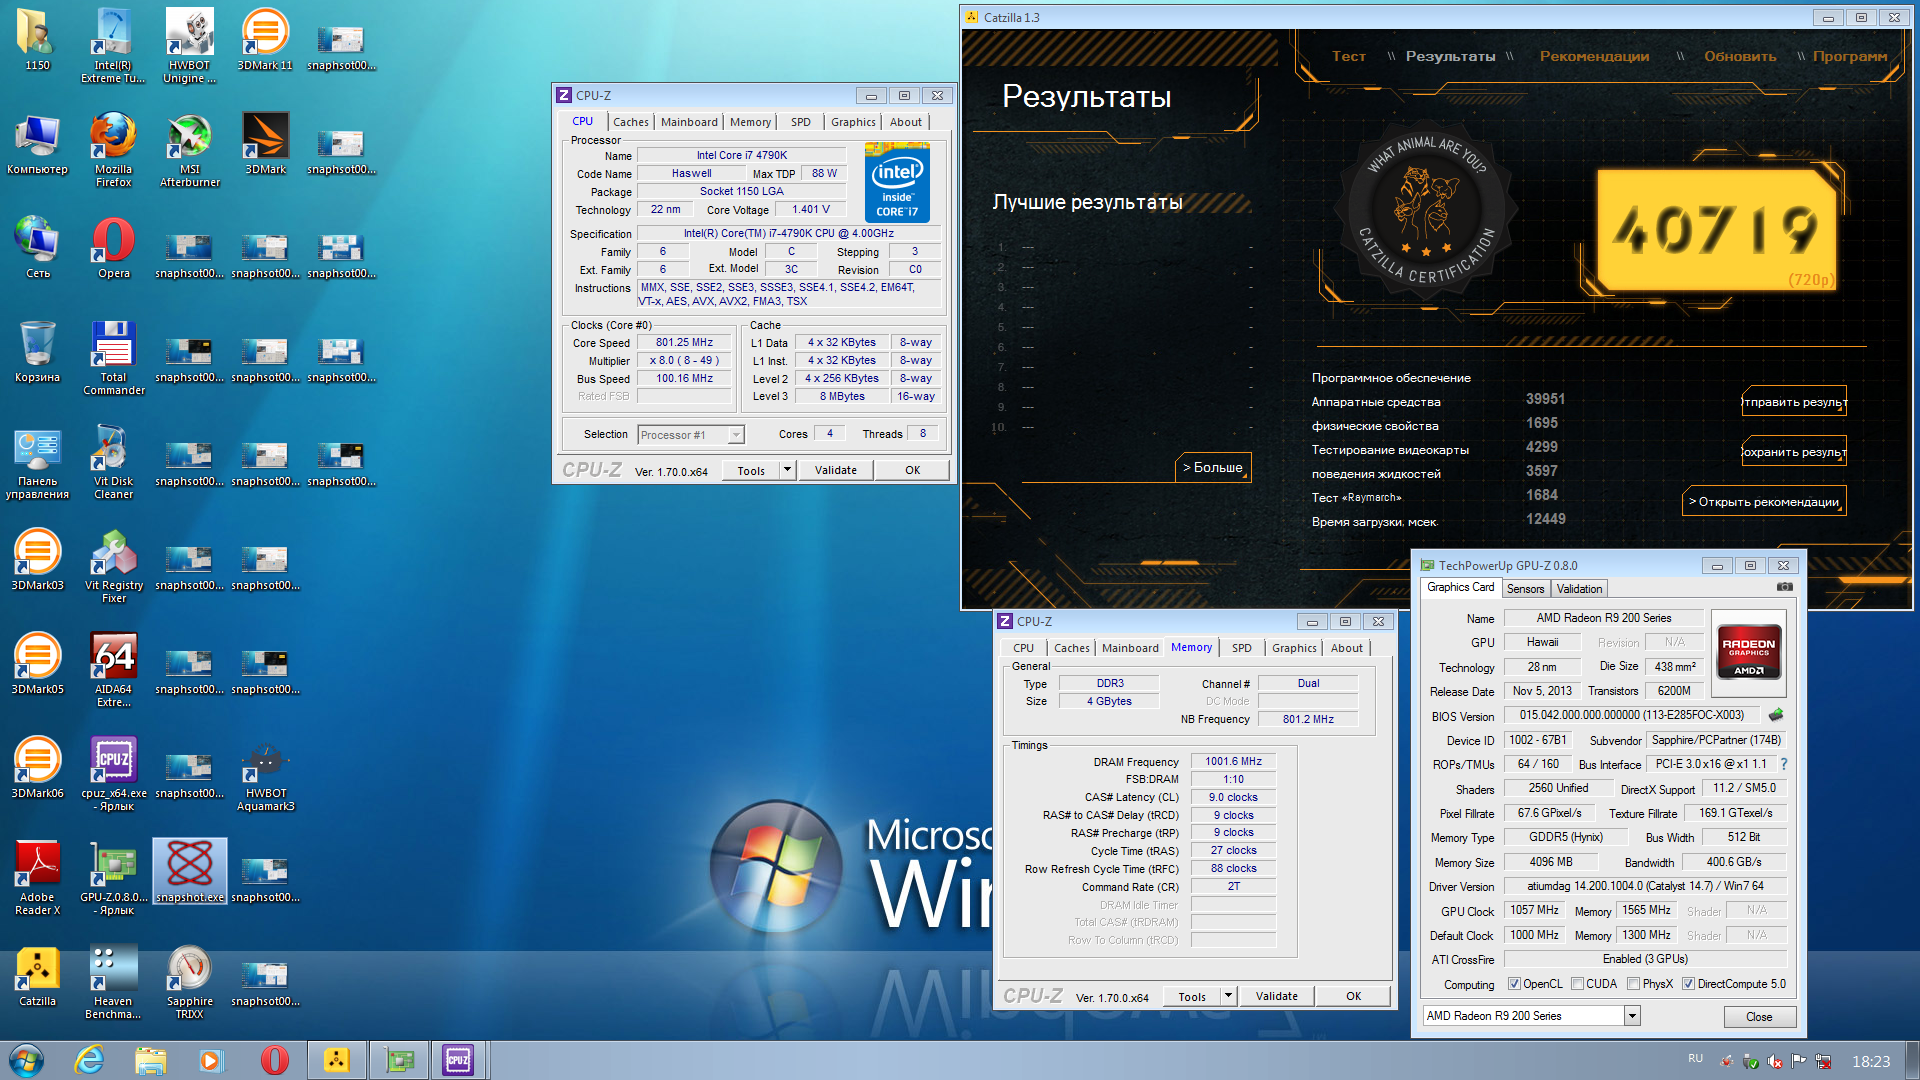The width and height of the screenshot is (1920, 1080).
Task: Click Catzilla taskbar button
Action: click(x=336, y=1060)
